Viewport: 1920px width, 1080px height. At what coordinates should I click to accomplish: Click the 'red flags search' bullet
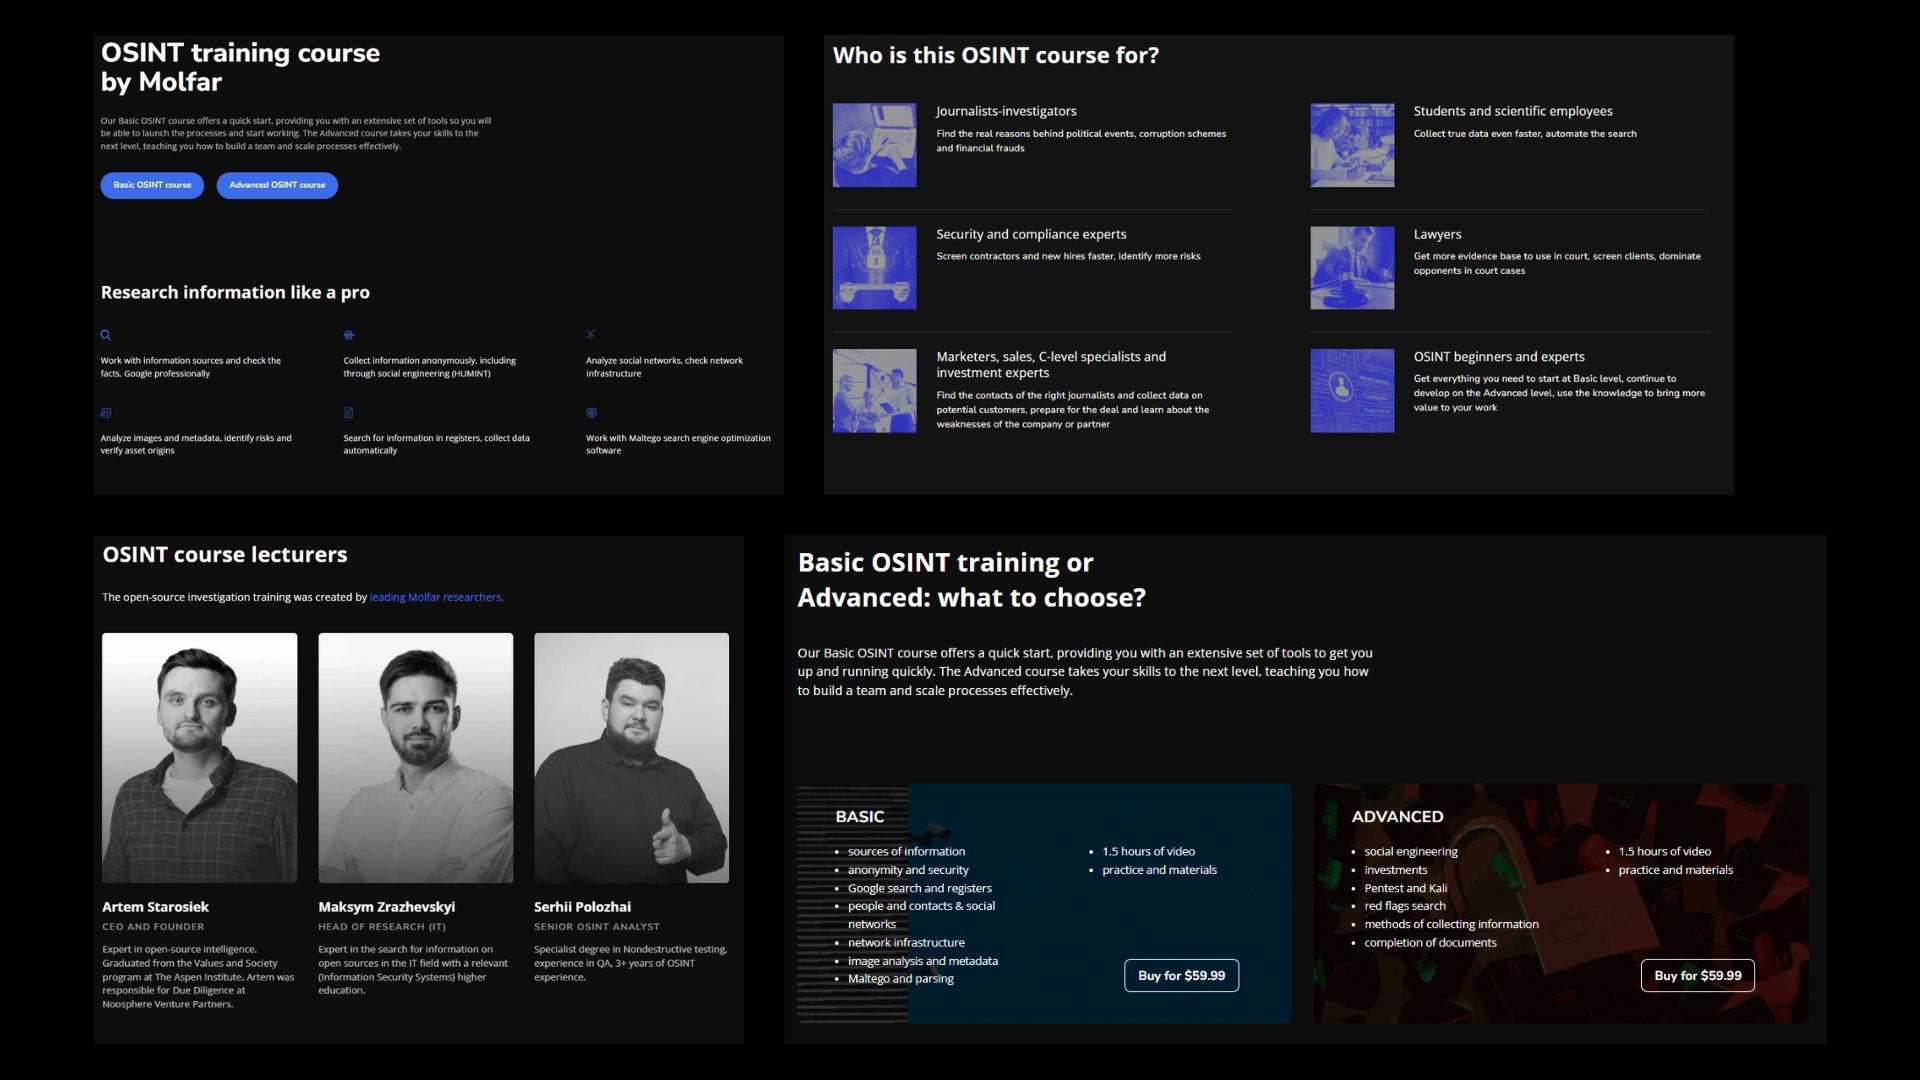[1405, 906]
